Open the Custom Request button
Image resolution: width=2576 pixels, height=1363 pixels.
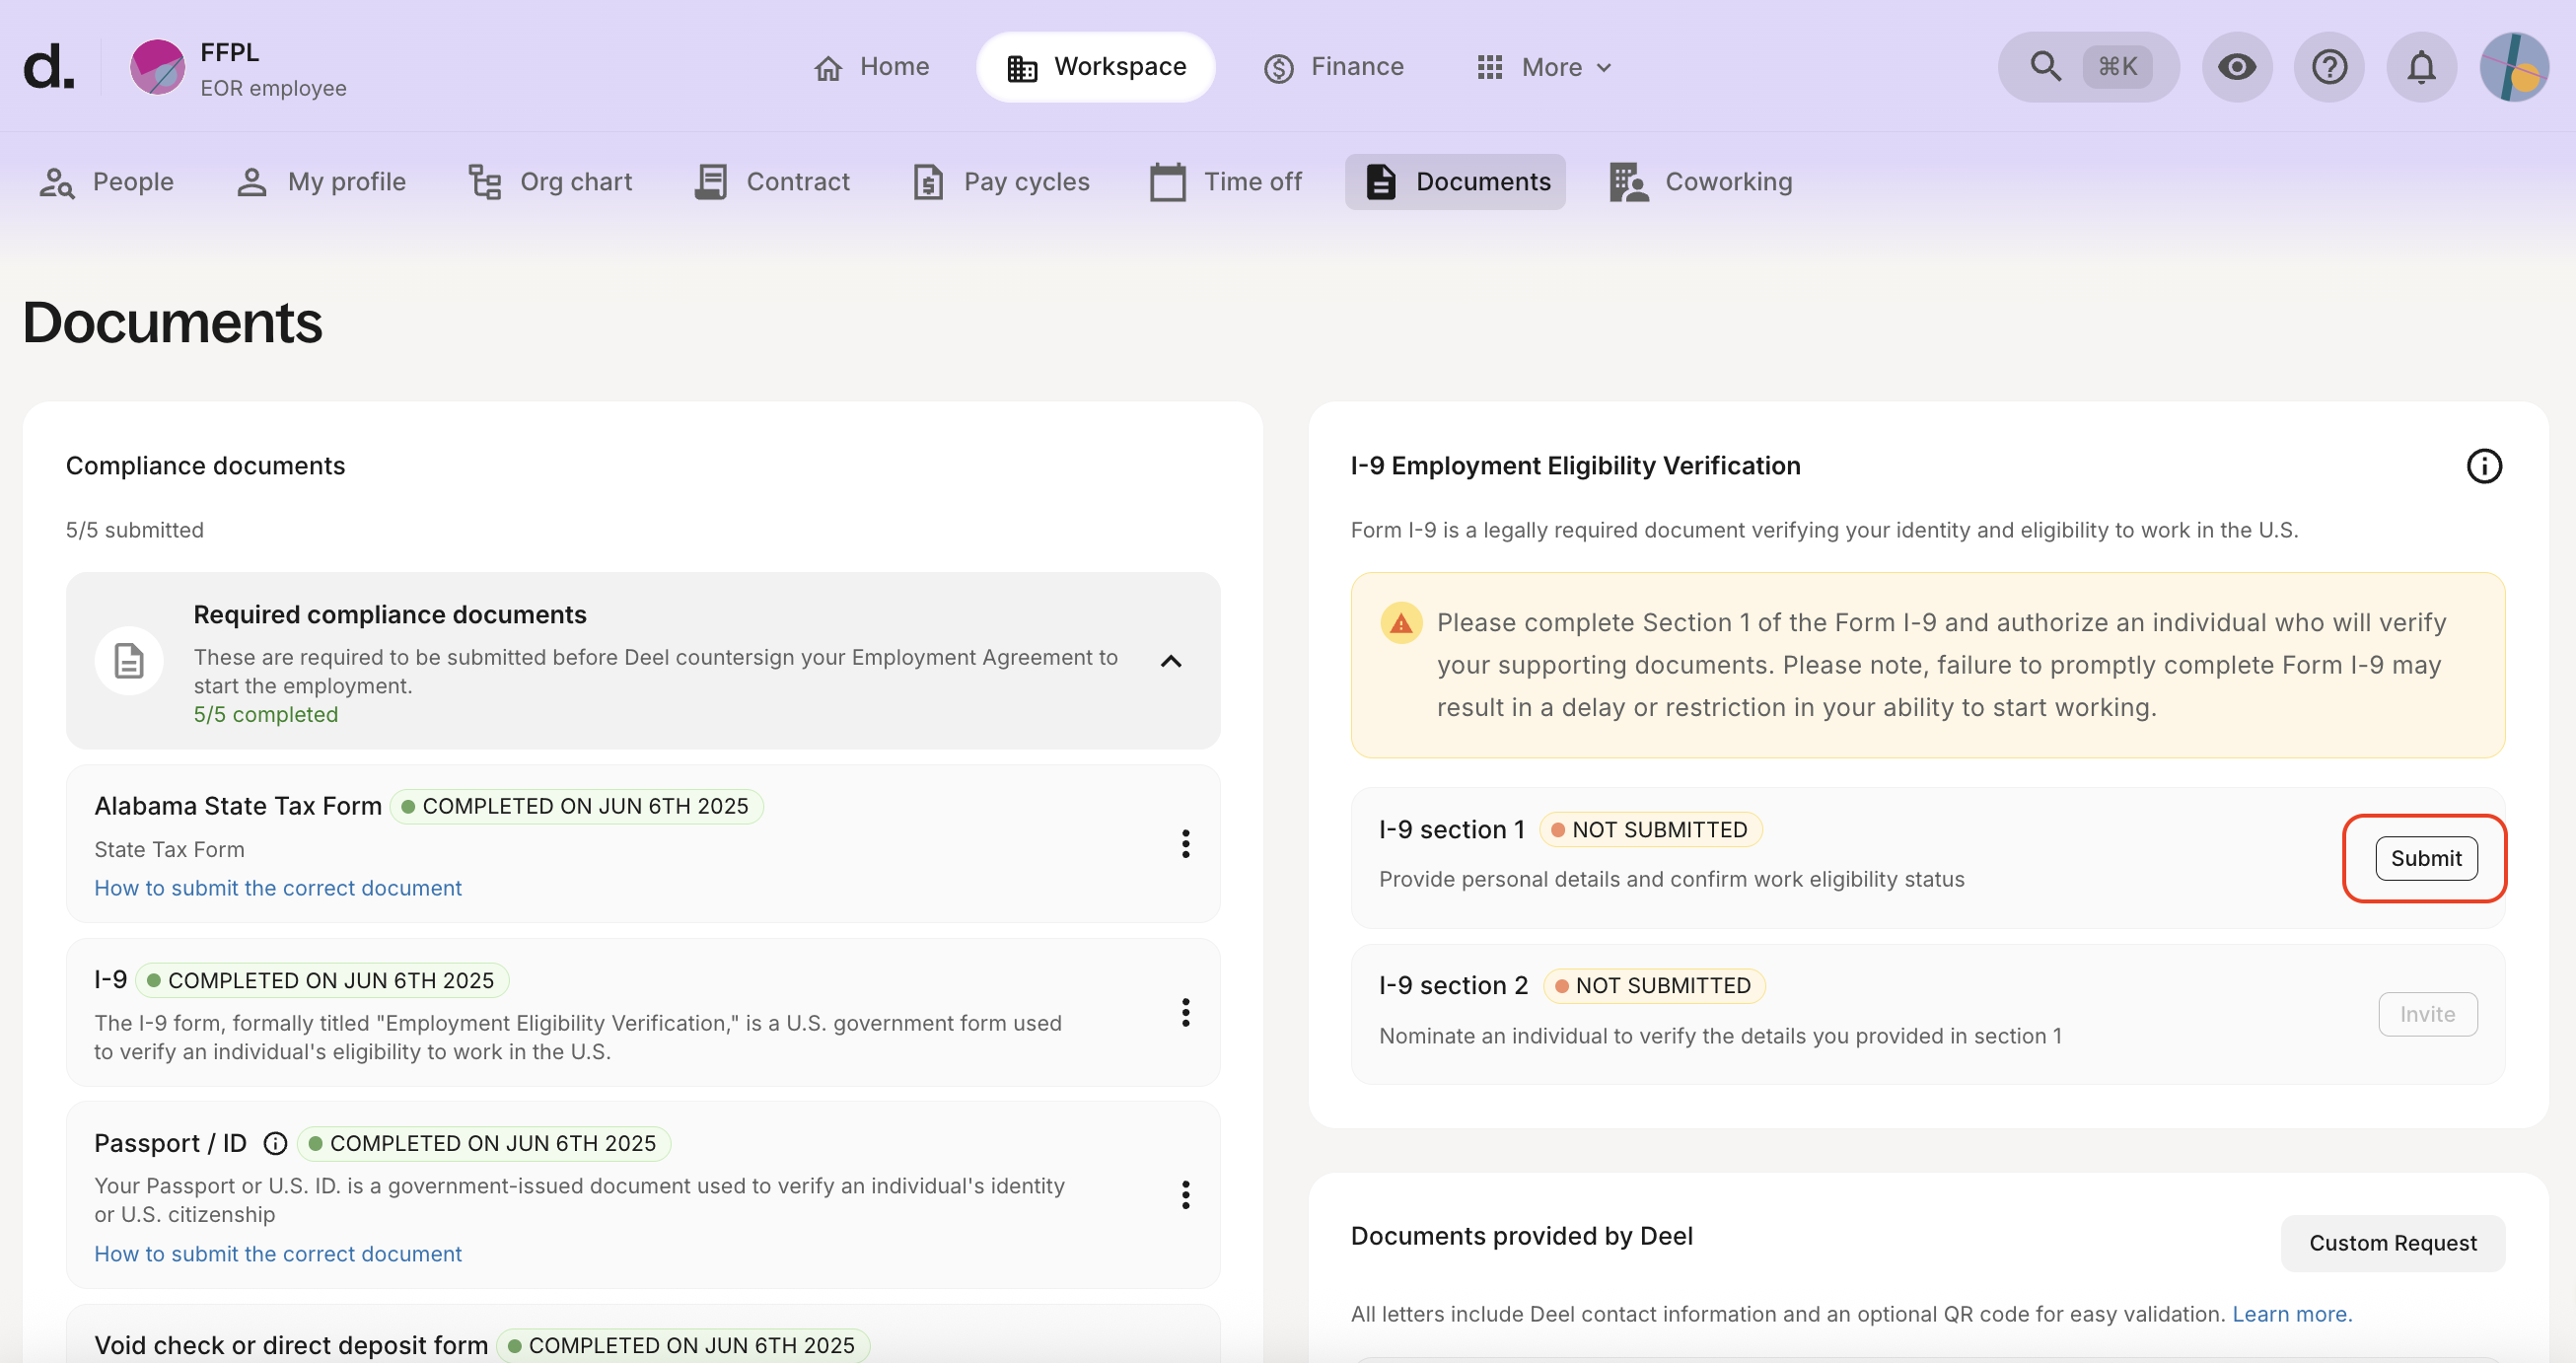pos(2392,1243)
